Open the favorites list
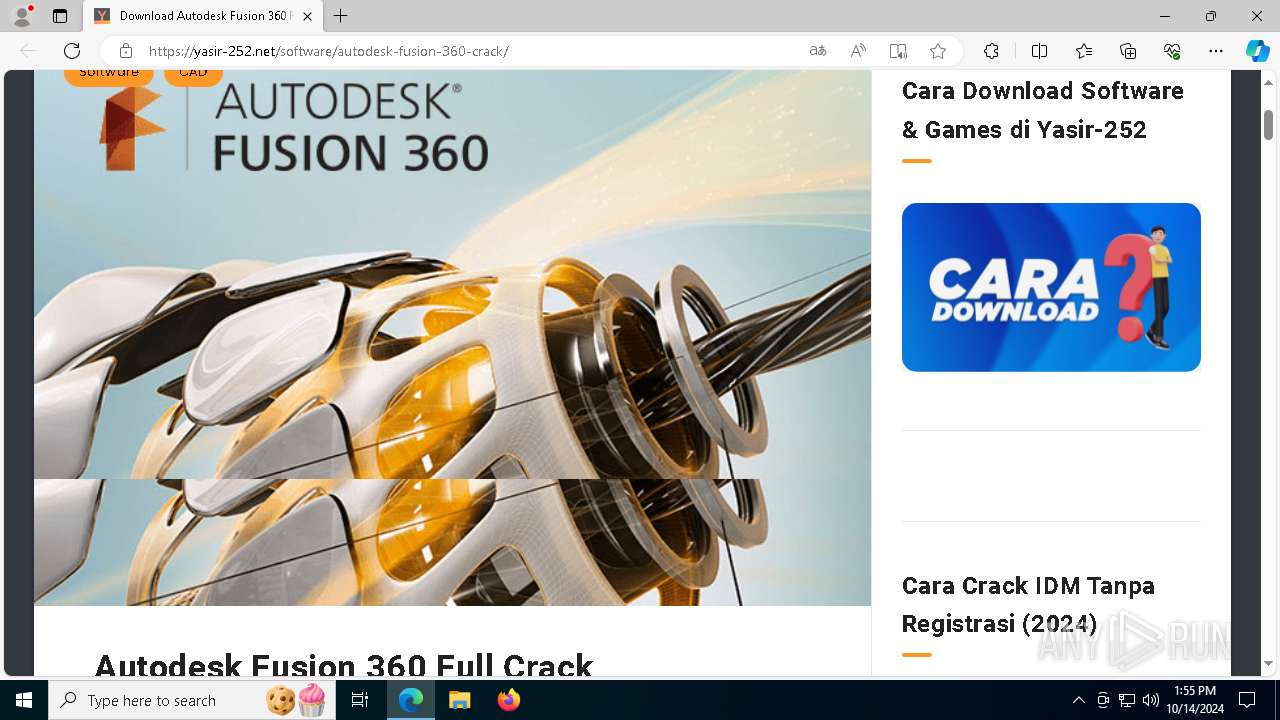Screen dimensions: 1280x720 pos(1084,51)
